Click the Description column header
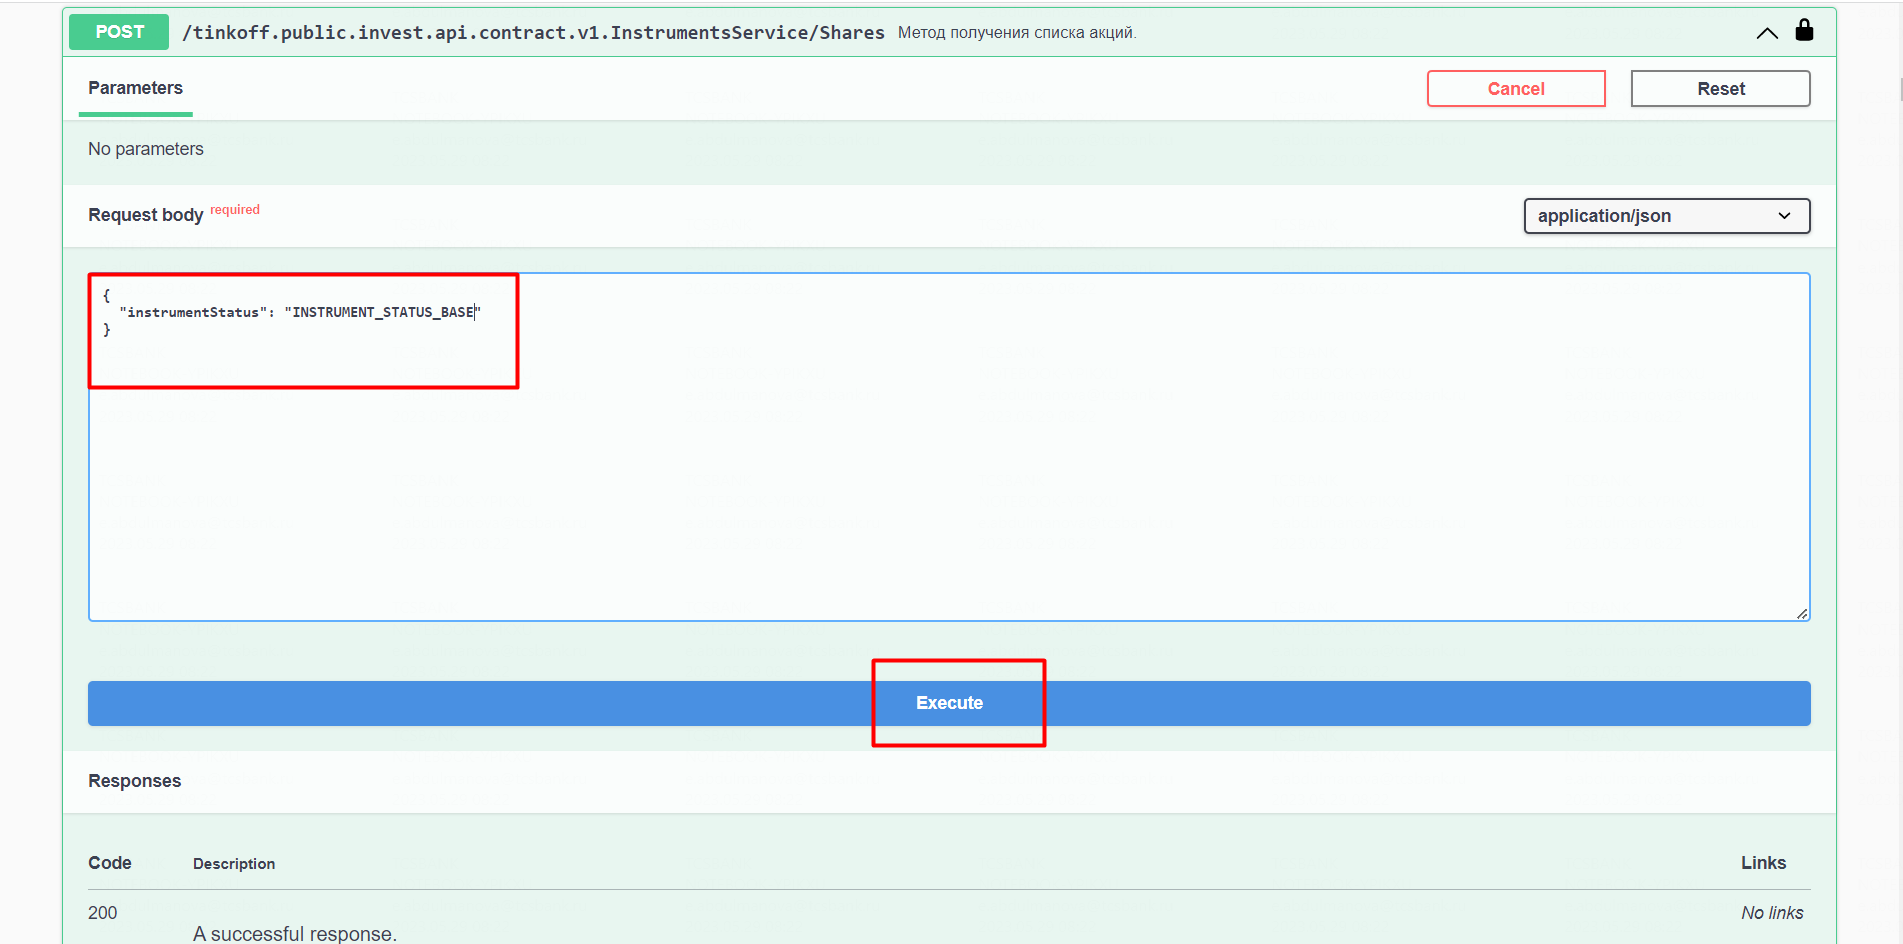1903x944 pixels. [234, 864]
